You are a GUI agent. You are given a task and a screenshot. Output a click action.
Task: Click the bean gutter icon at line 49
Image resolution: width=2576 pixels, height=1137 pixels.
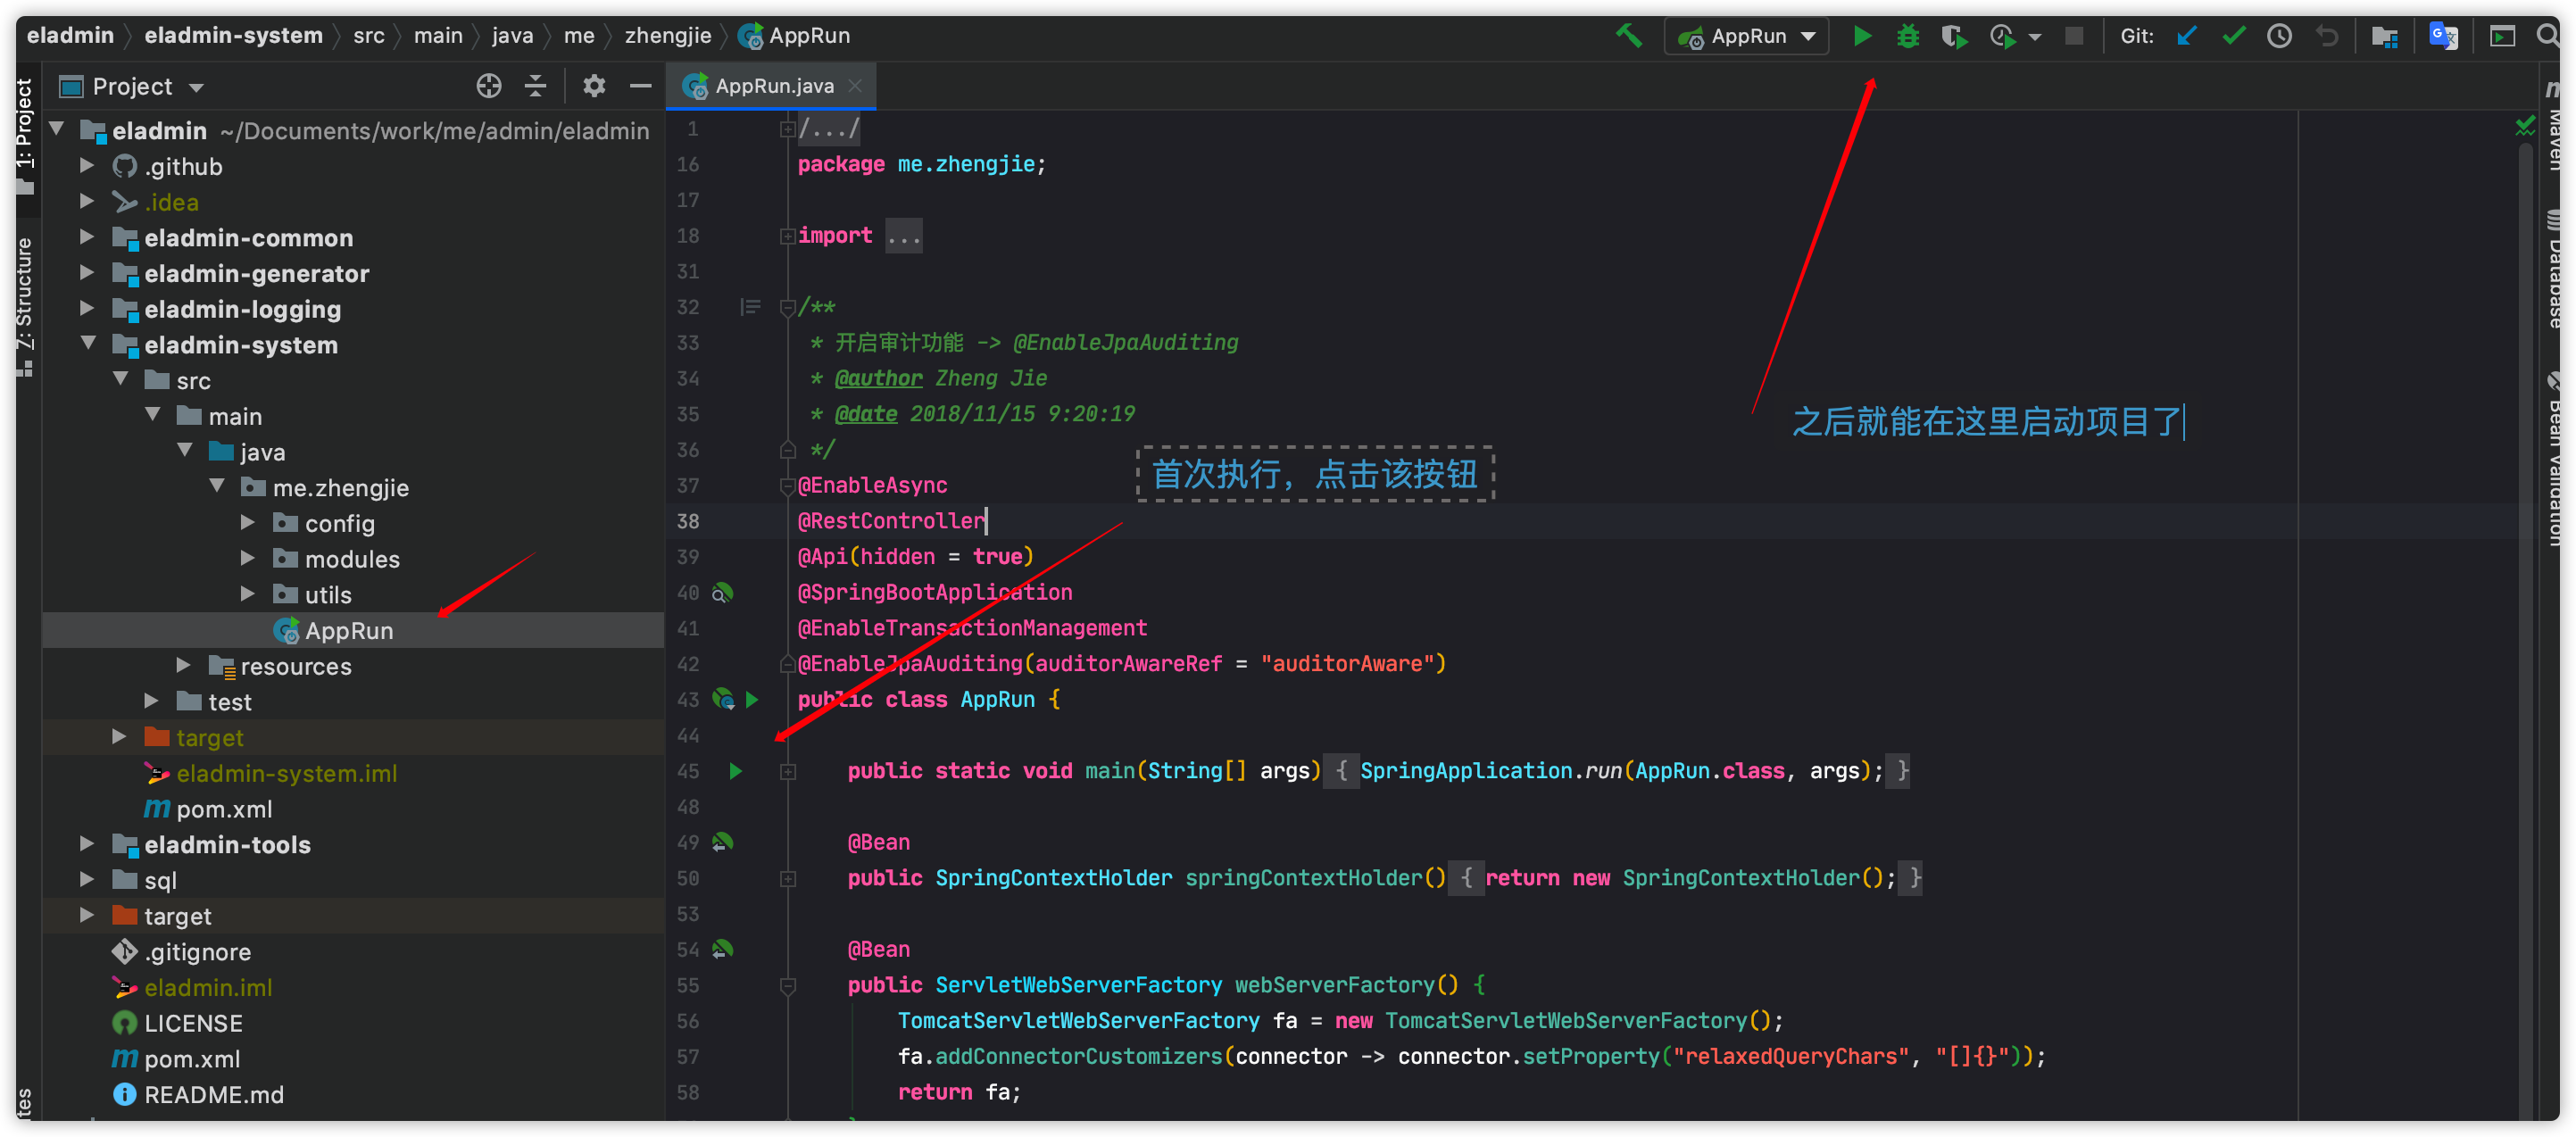coord(722,842)
